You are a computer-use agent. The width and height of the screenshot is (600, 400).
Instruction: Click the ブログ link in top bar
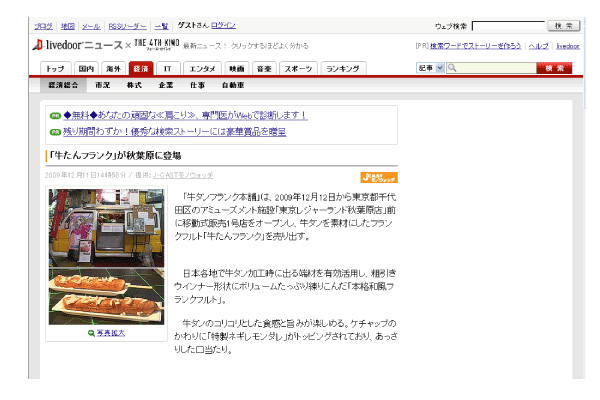tap(43, 26)
